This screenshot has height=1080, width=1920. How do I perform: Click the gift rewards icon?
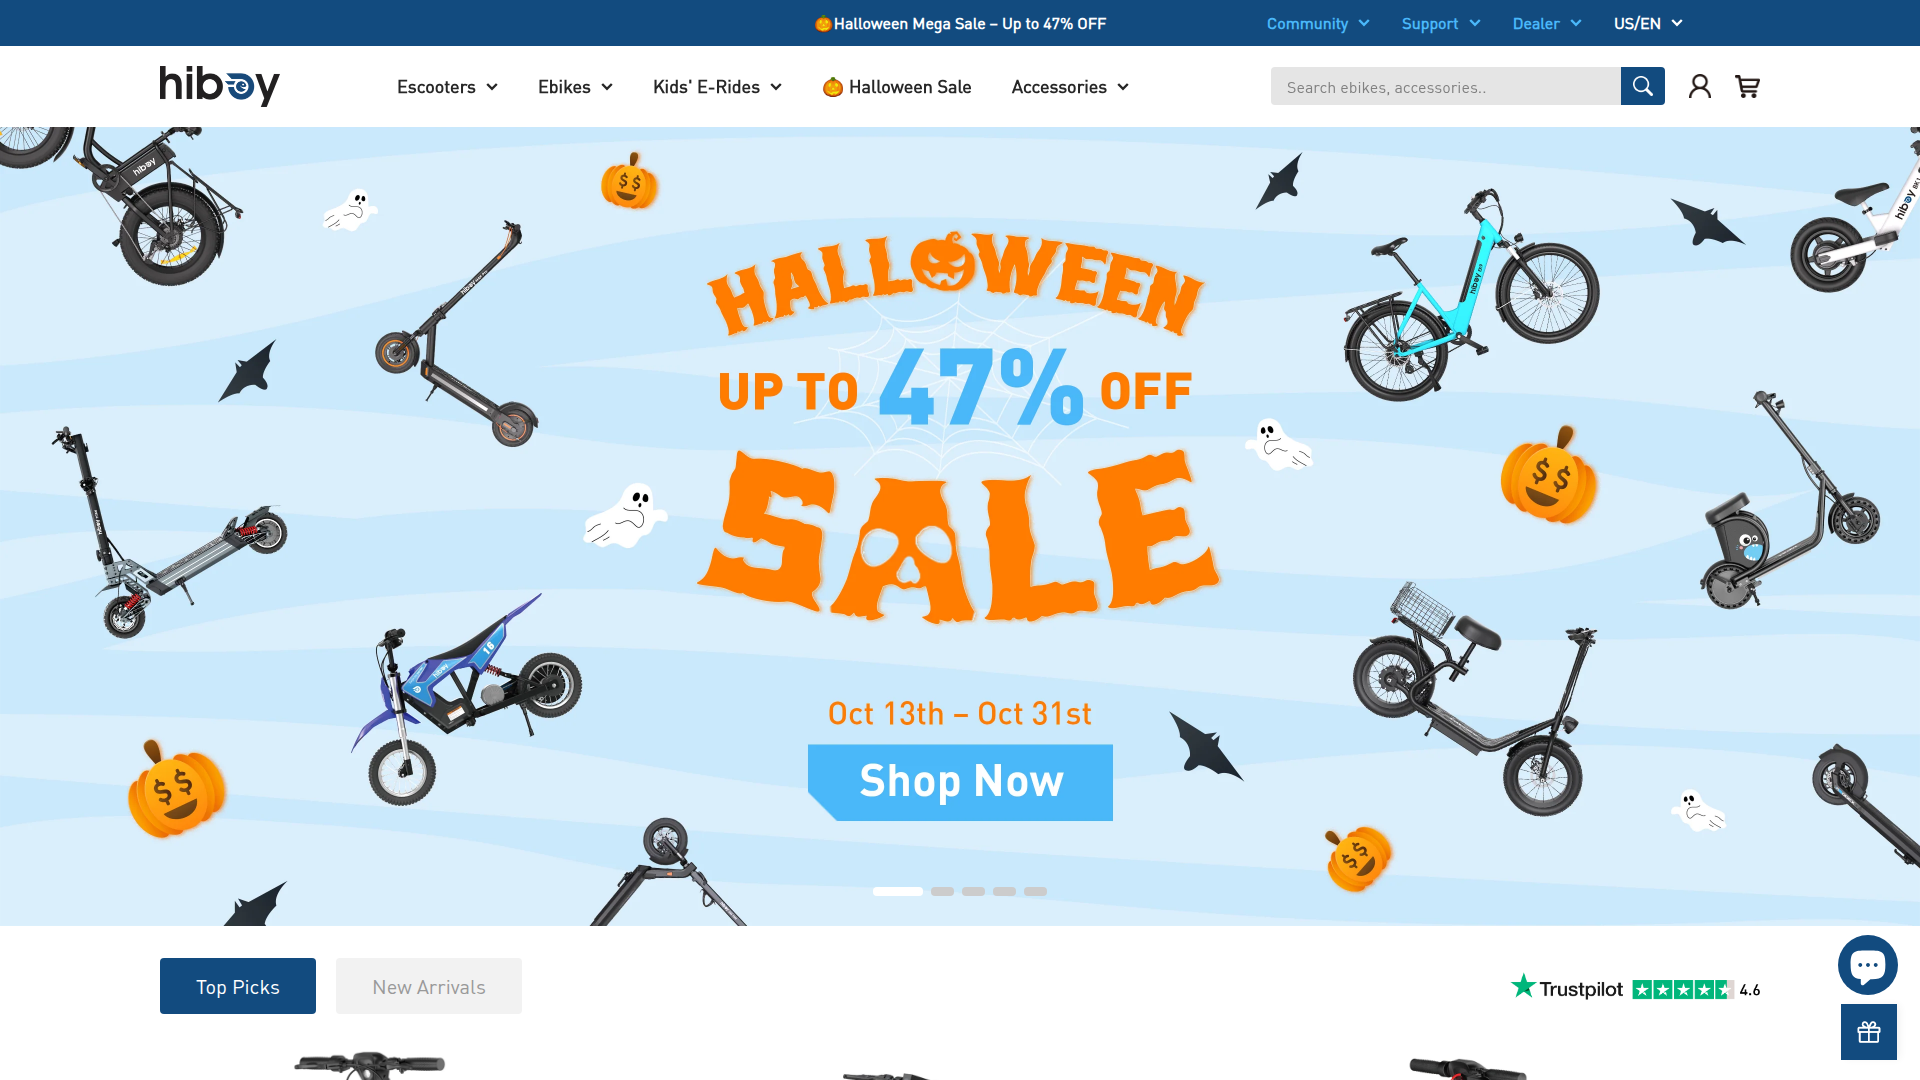[x=1869, y=1032]
